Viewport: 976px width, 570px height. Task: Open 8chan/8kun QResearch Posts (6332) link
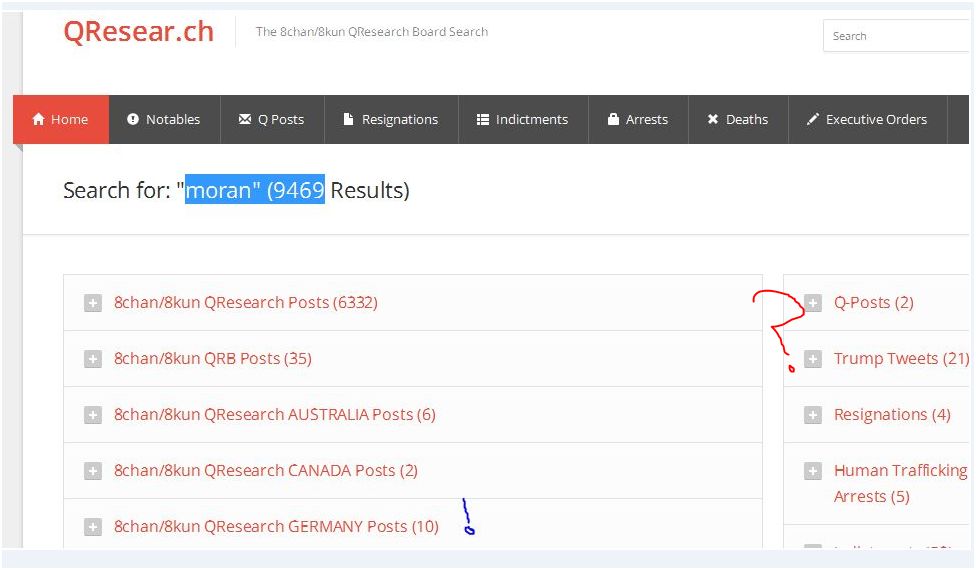click(246, 302)
